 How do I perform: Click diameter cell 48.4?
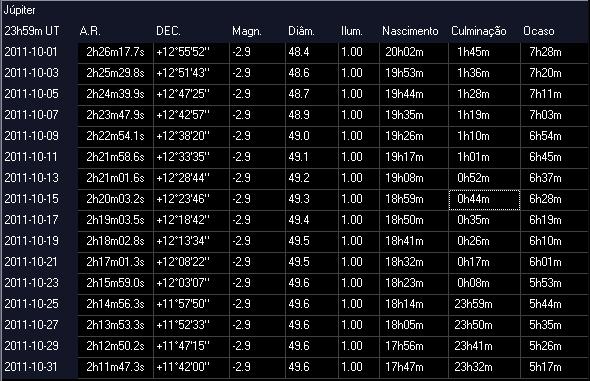tap(312, 52)
